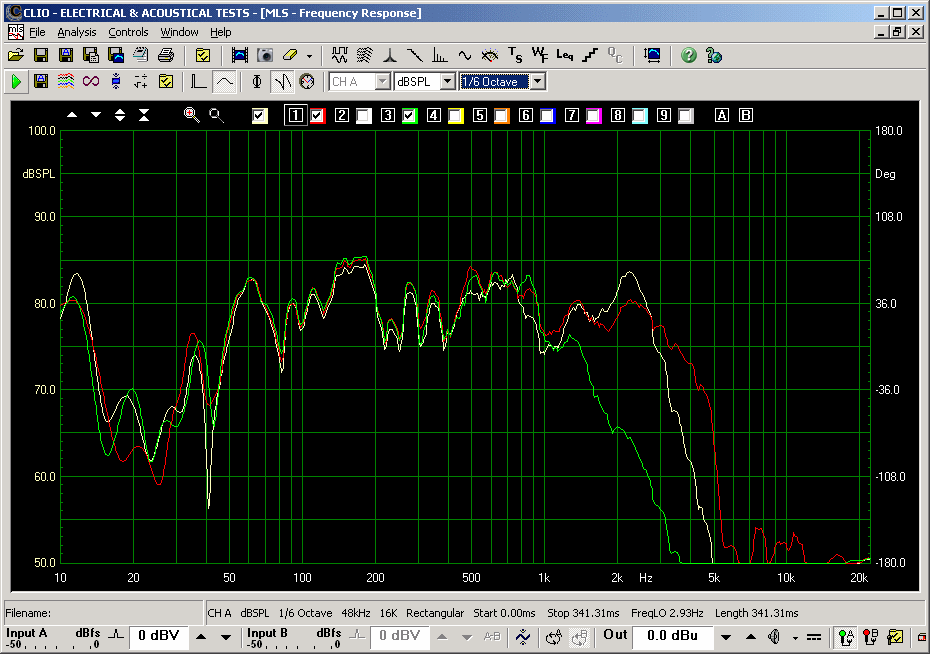Click the green Go measurement button
This screenshot has height=654, width=930.
click(x=16, y=81)
